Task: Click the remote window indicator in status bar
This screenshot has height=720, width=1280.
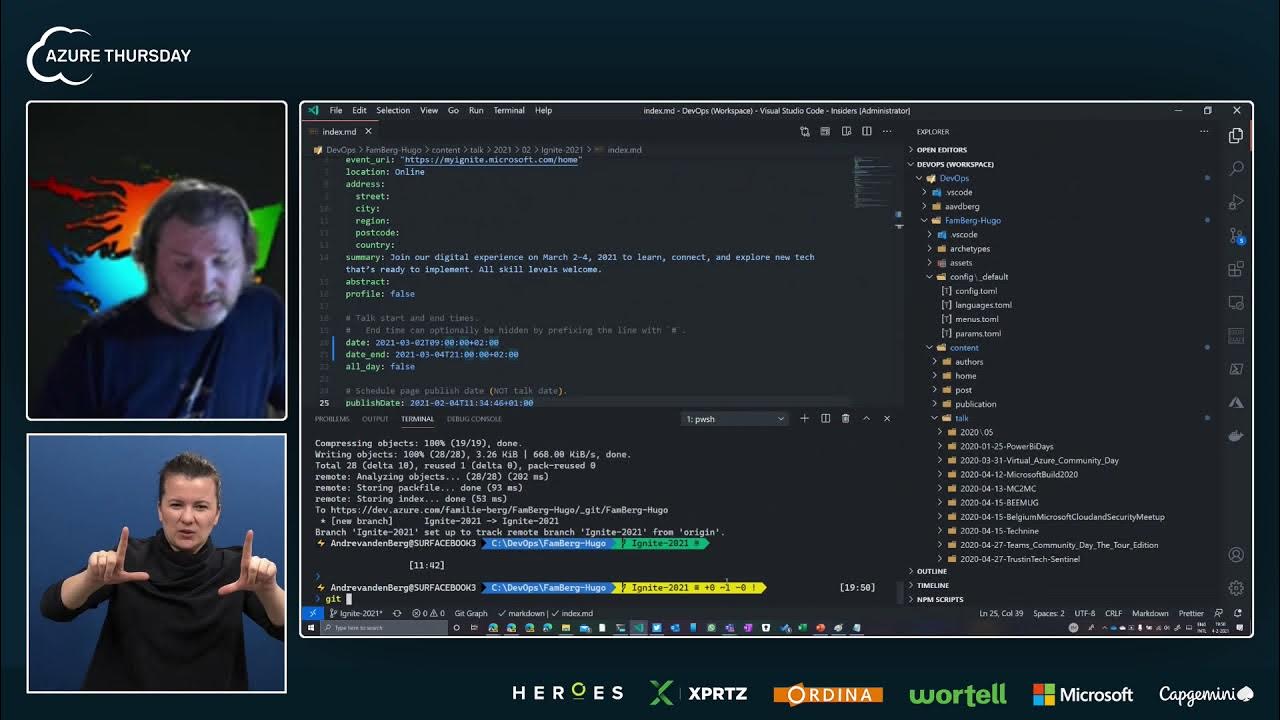Action: pyautogui.click(x=313, y=613)
